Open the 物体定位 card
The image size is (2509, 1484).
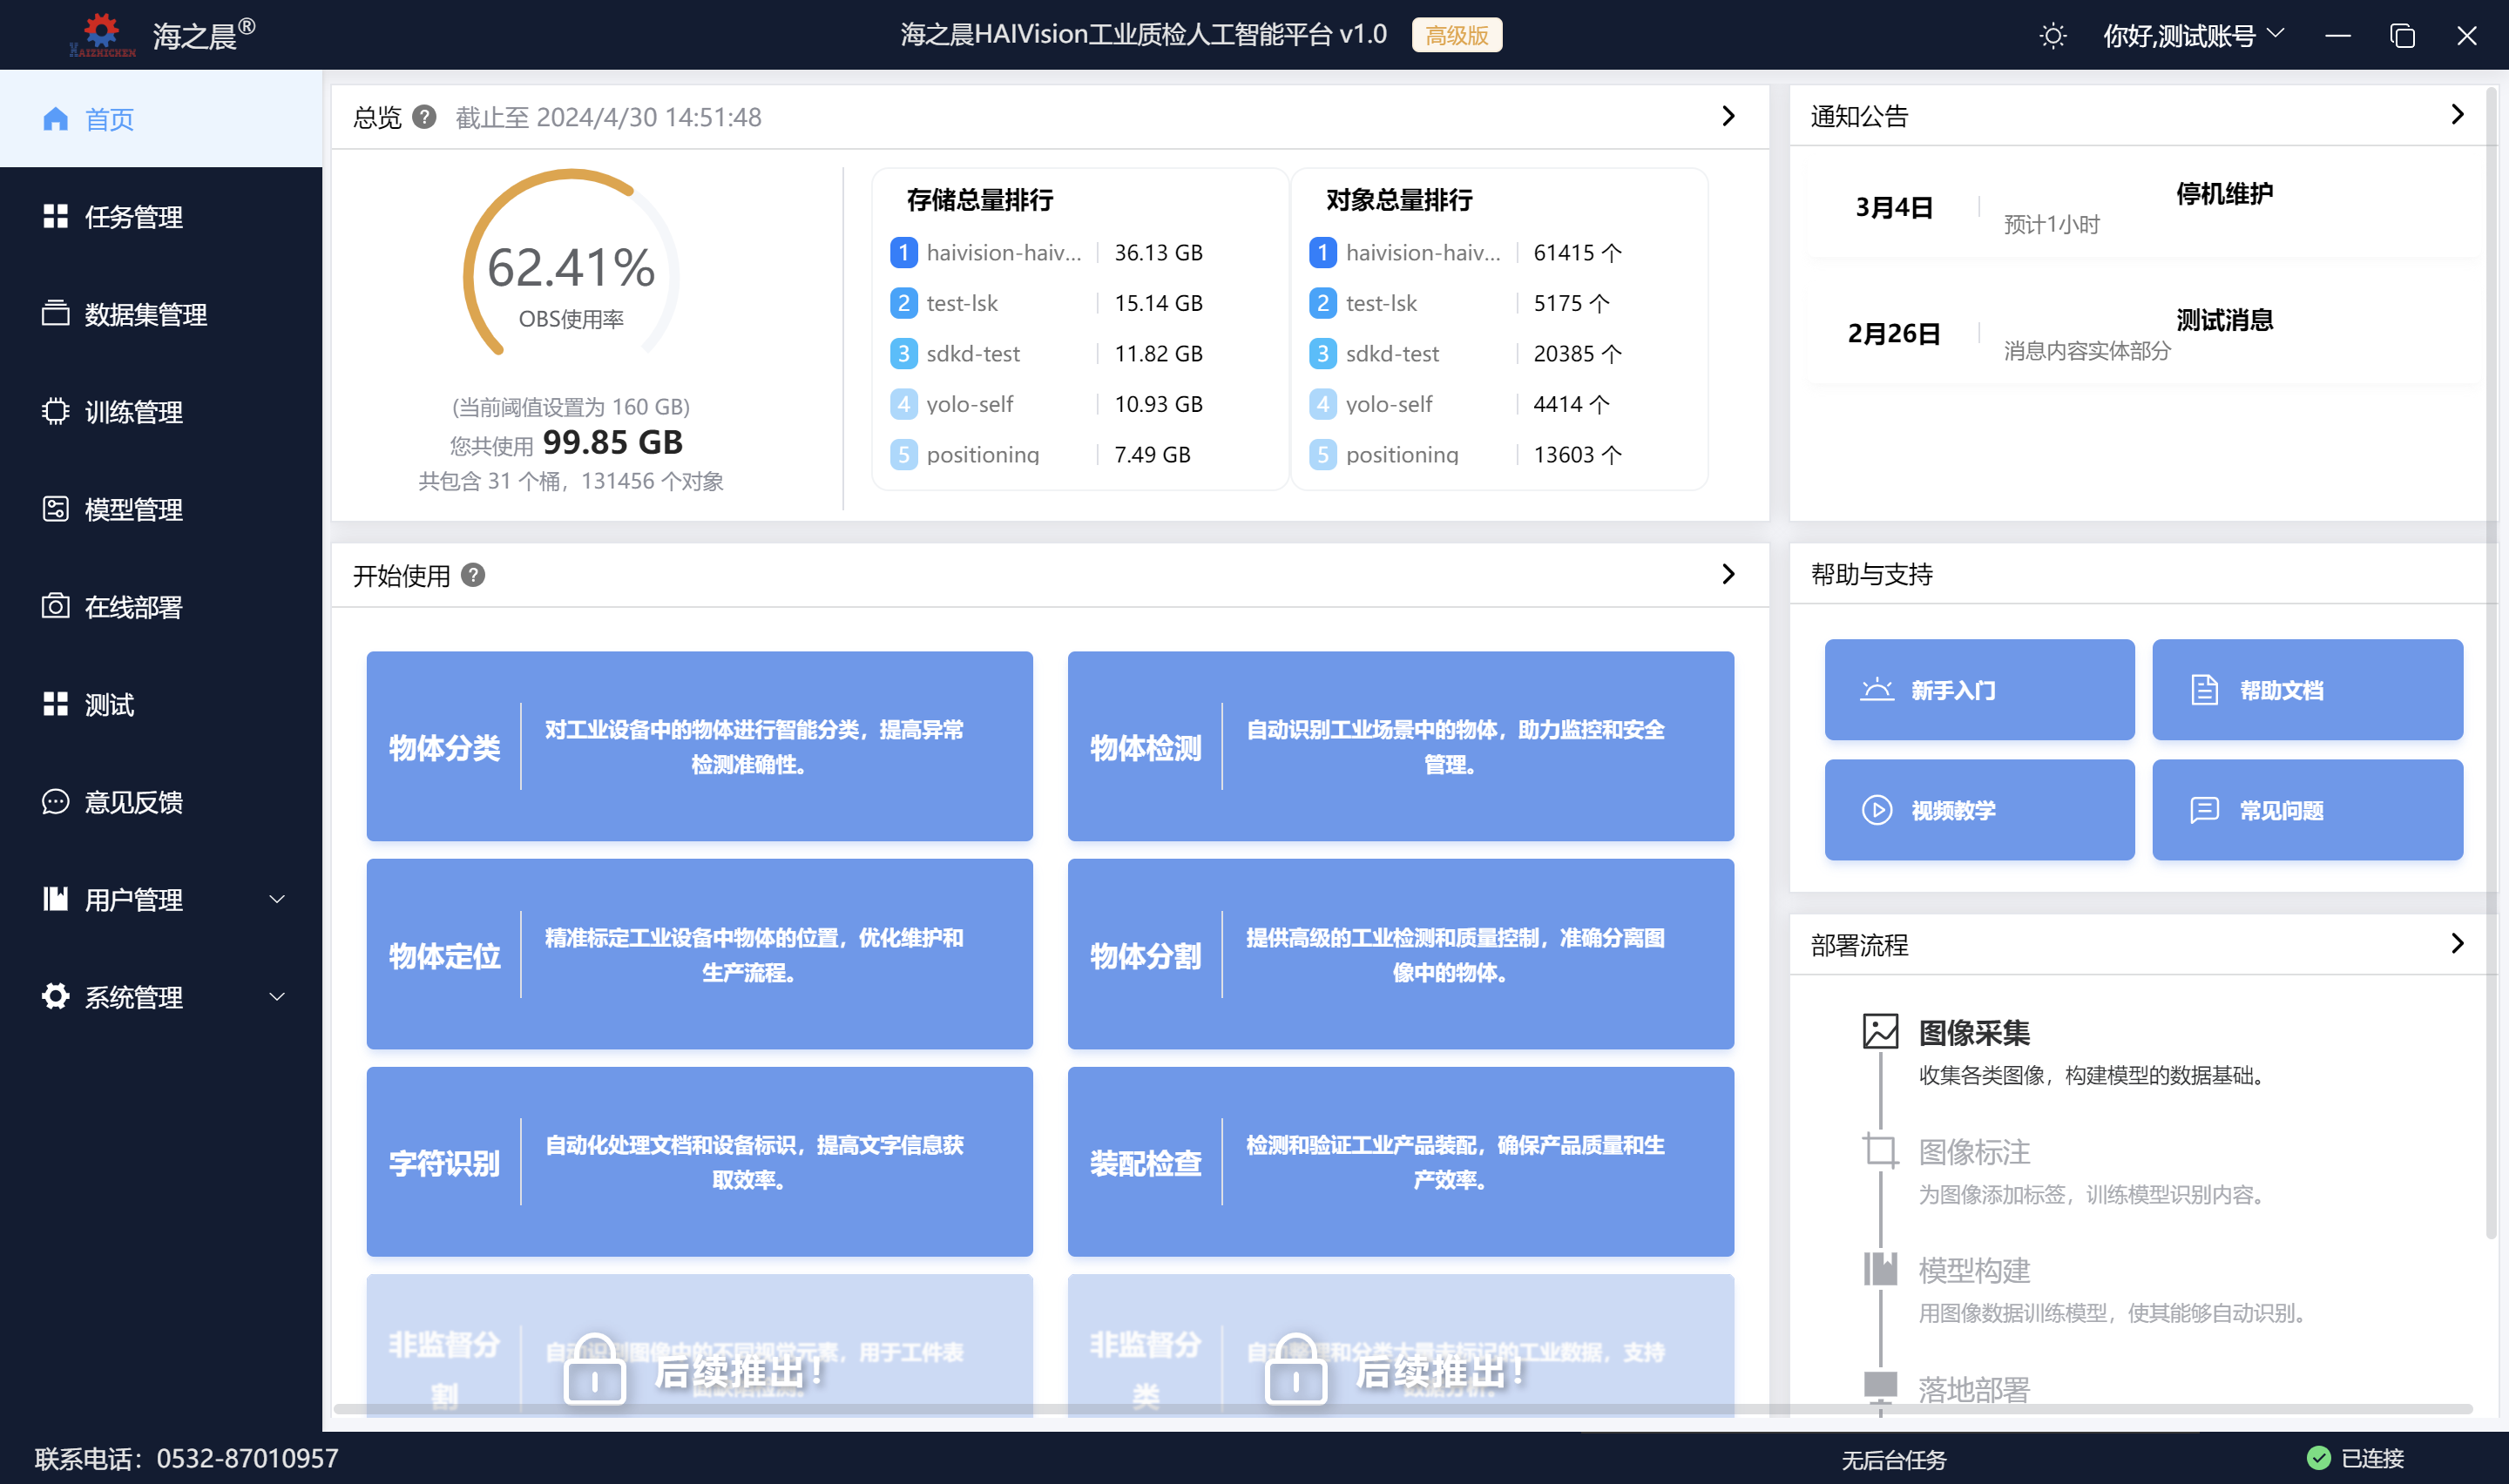(x=699, y=954)
